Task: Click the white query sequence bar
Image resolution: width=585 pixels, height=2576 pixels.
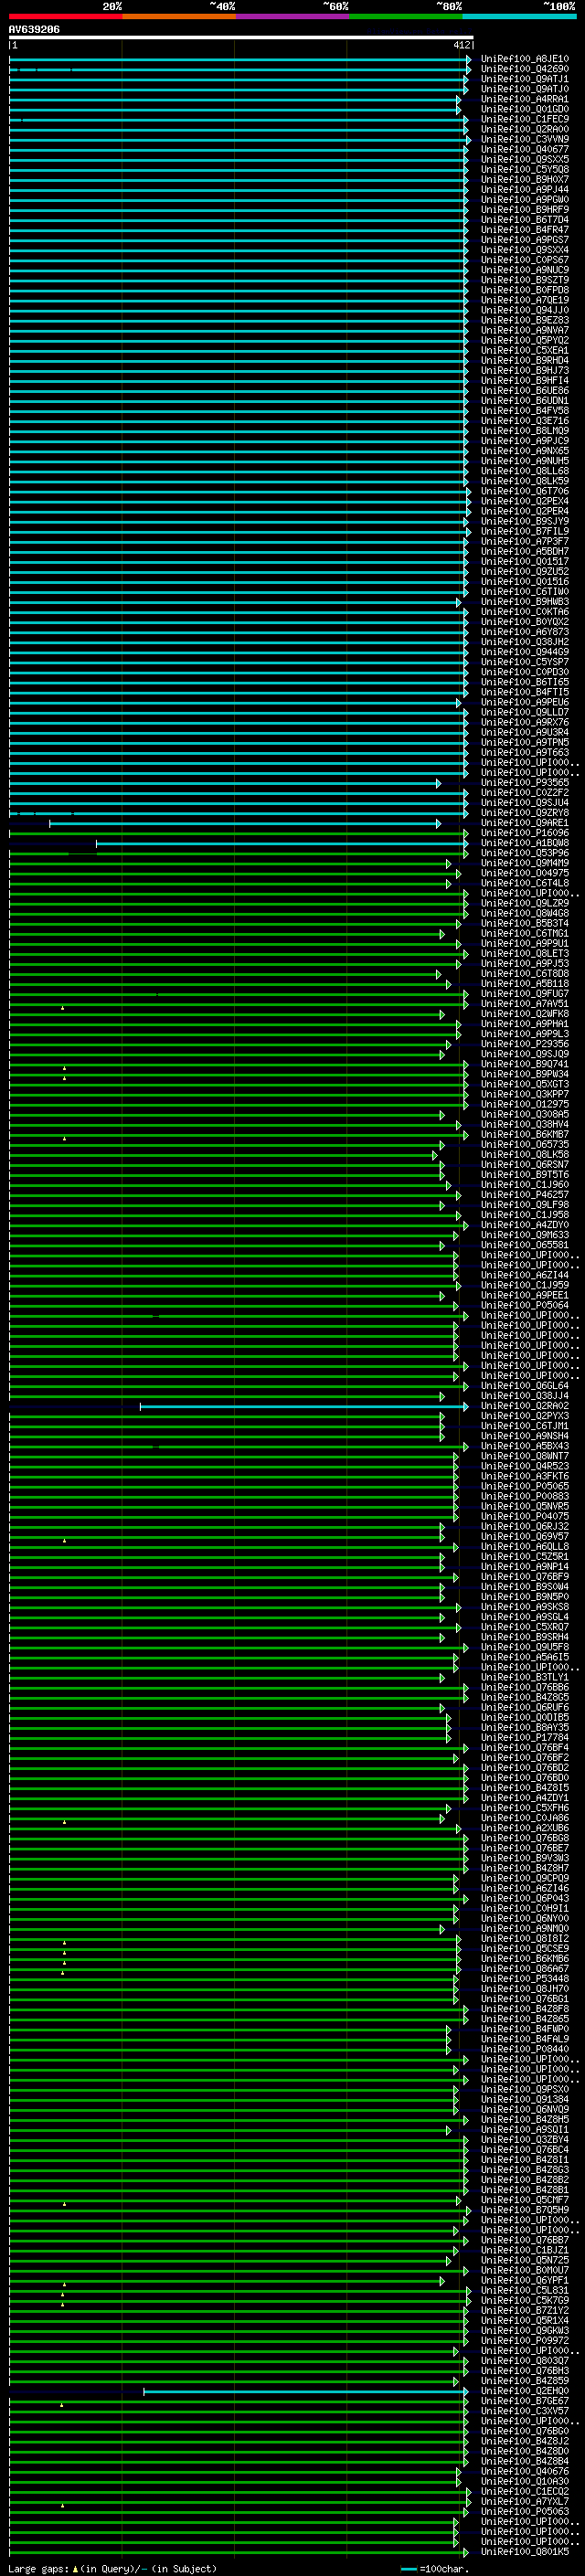Action: [x=241, y=38]
